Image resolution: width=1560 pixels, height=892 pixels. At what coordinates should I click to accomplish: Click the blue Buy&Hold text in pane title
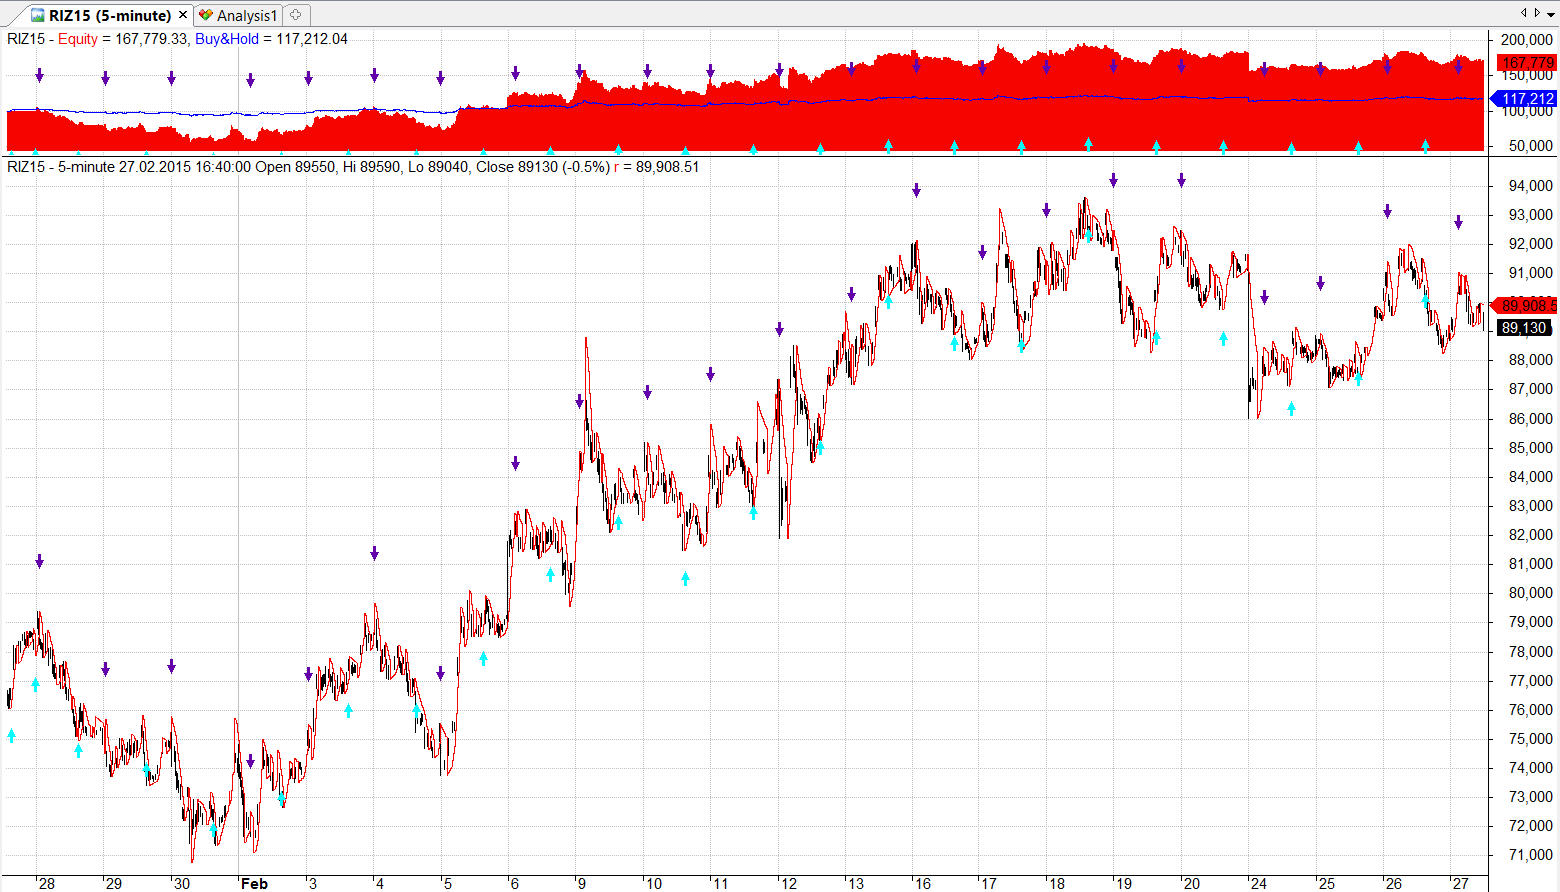coord(226,39)
